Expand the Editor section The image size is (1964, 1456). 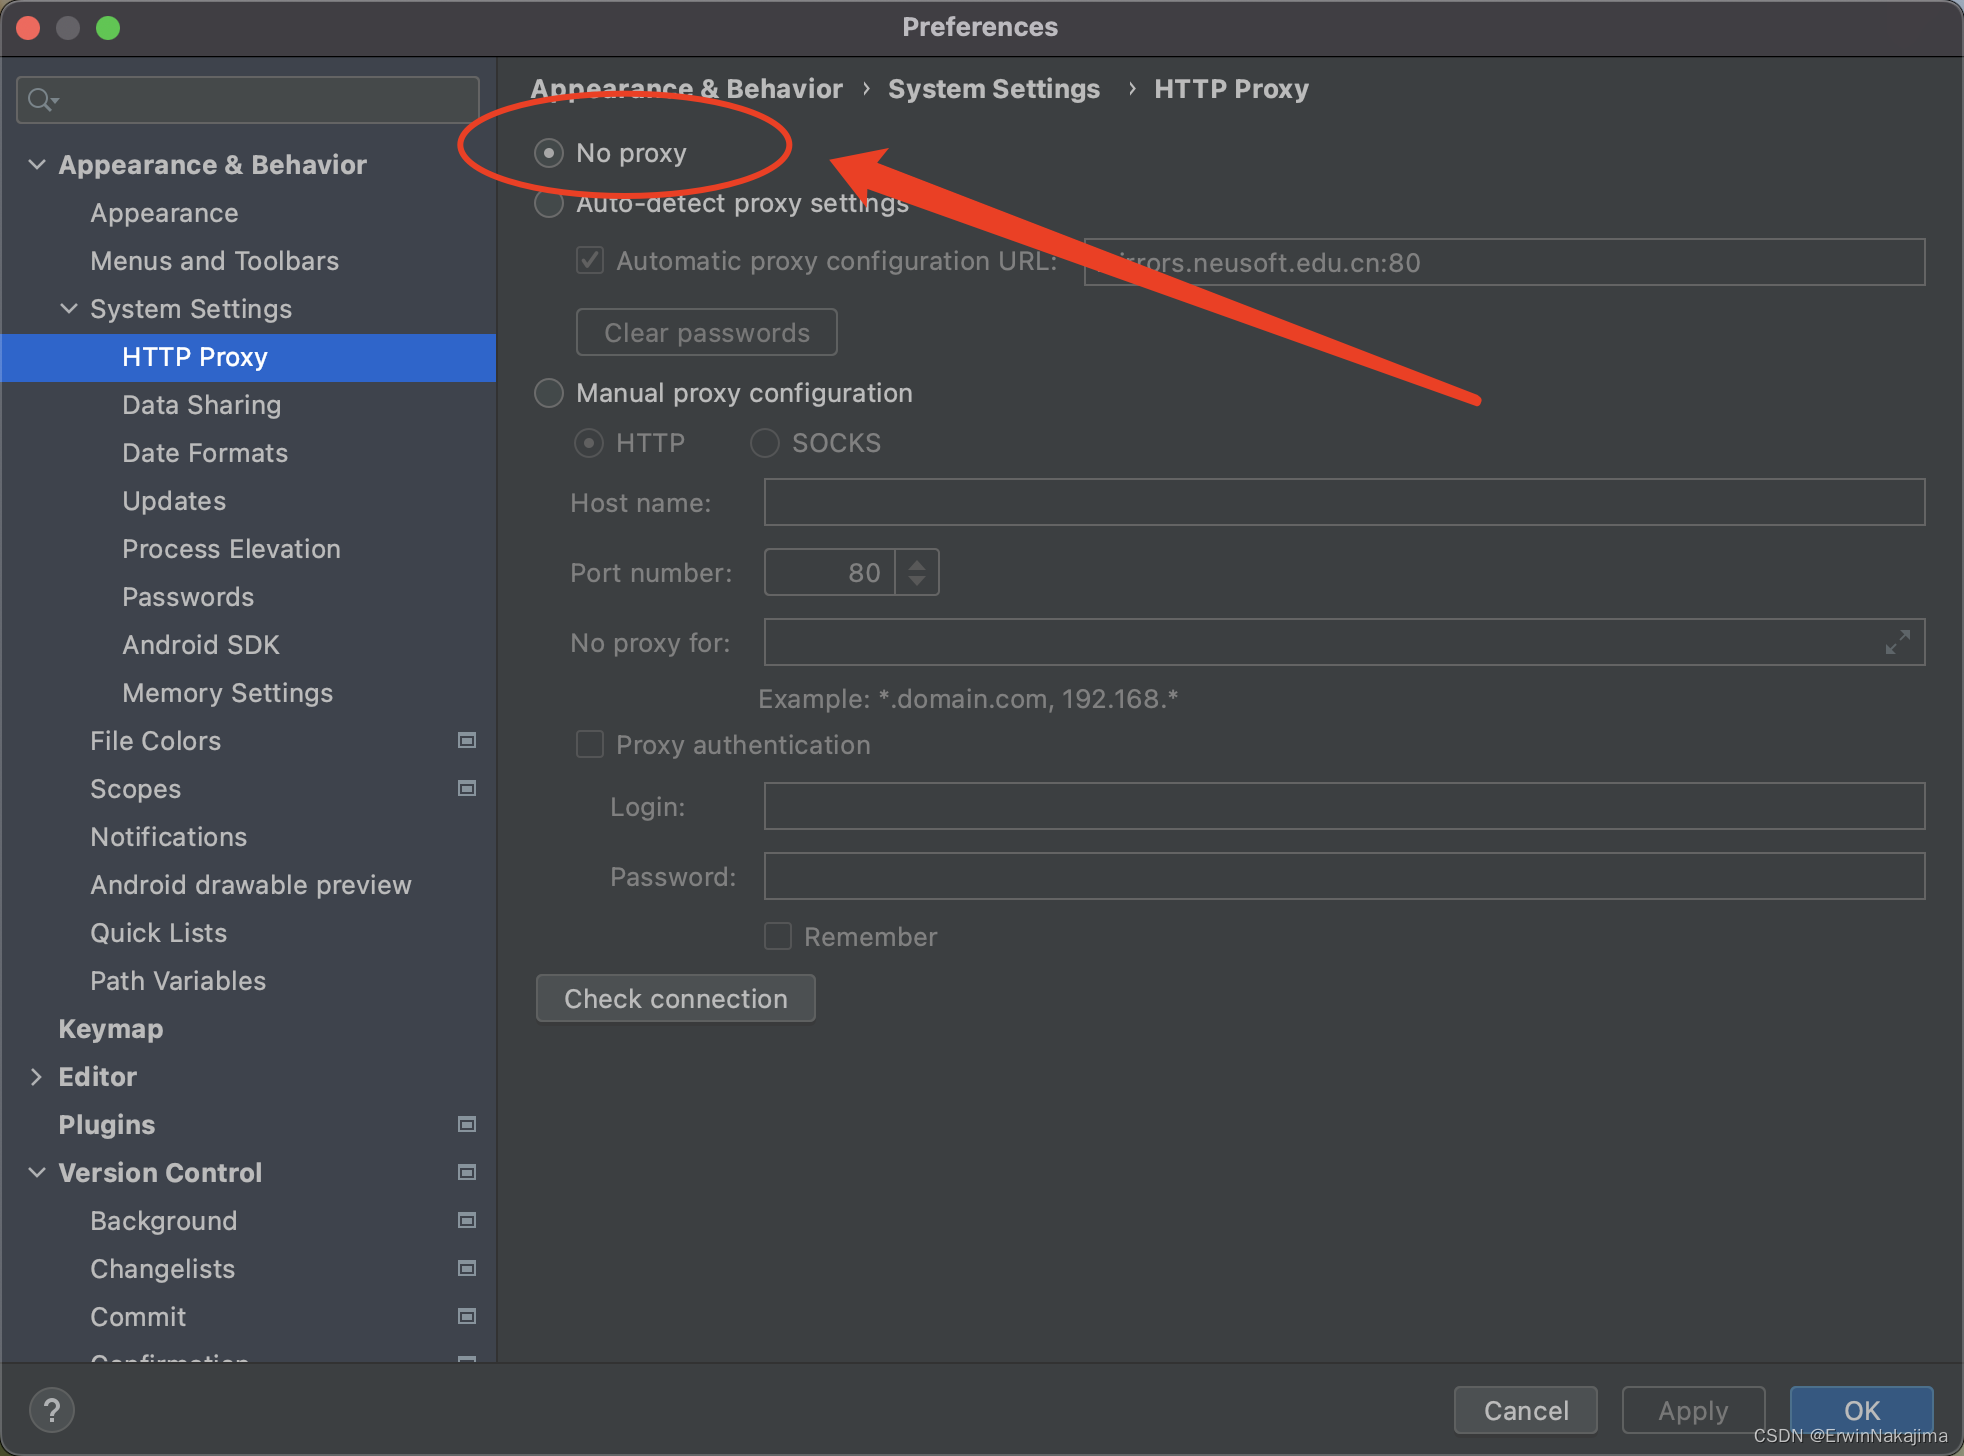pyautogui.click(x=37, y=1076)
